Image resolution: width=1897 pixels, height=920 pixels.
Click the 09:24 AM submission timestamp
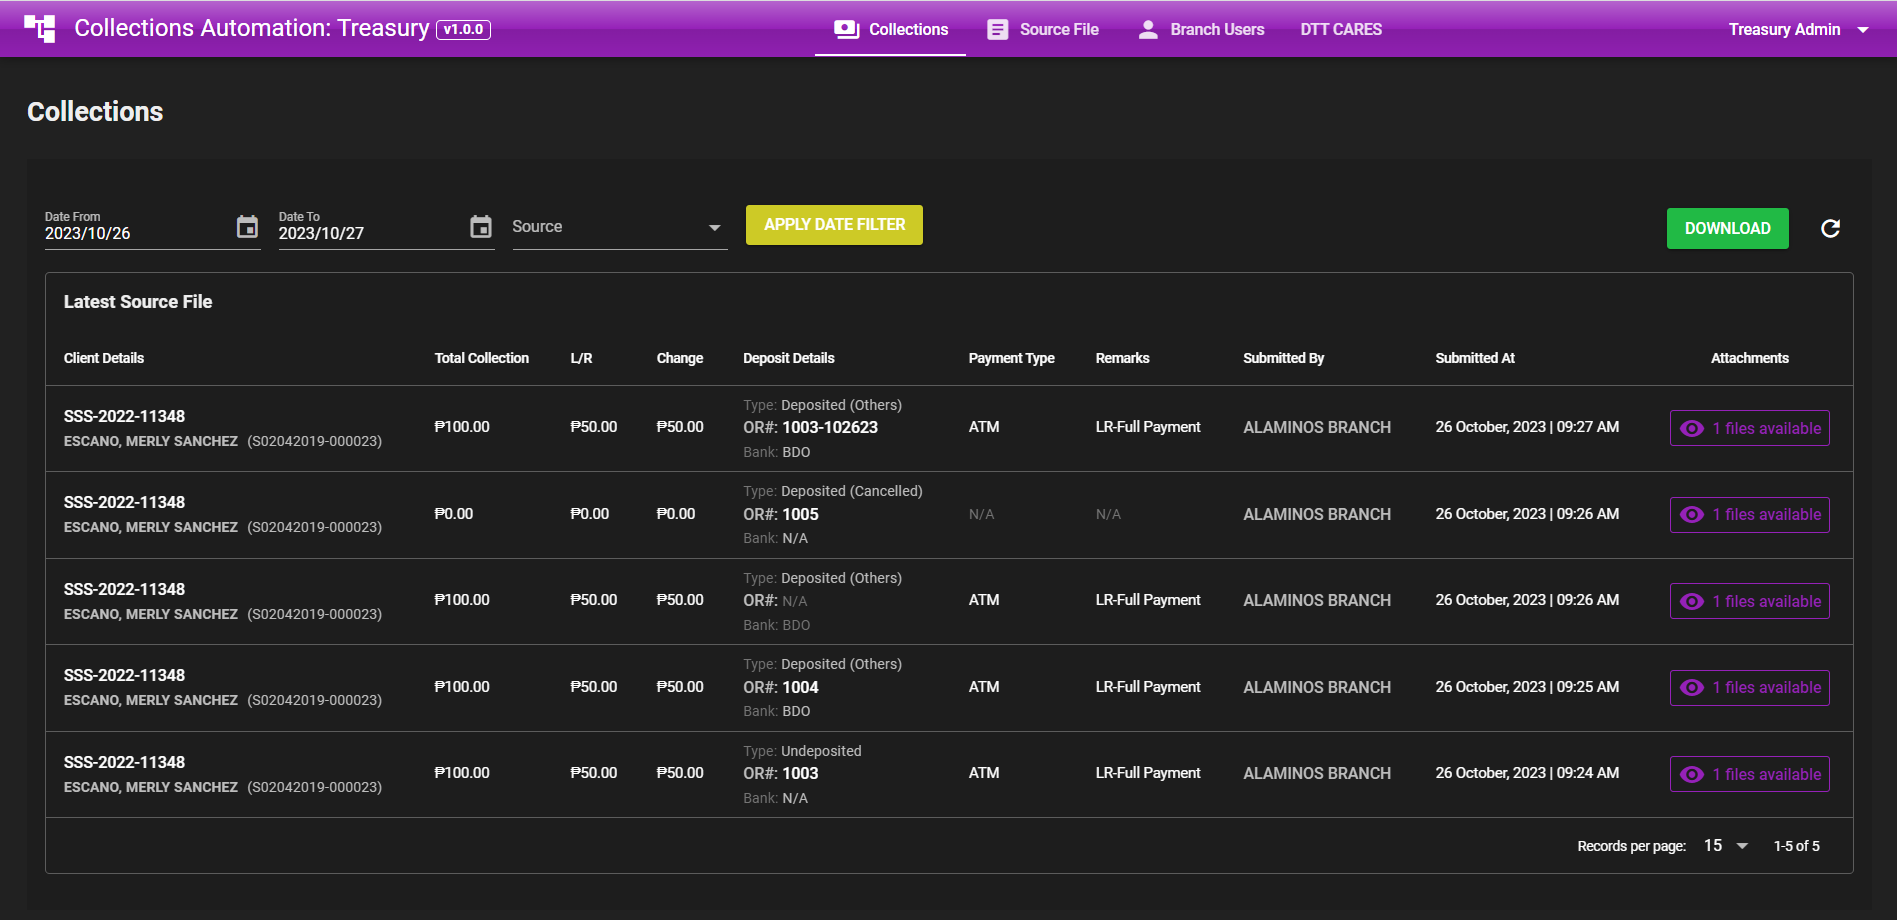pos(1527,773)
